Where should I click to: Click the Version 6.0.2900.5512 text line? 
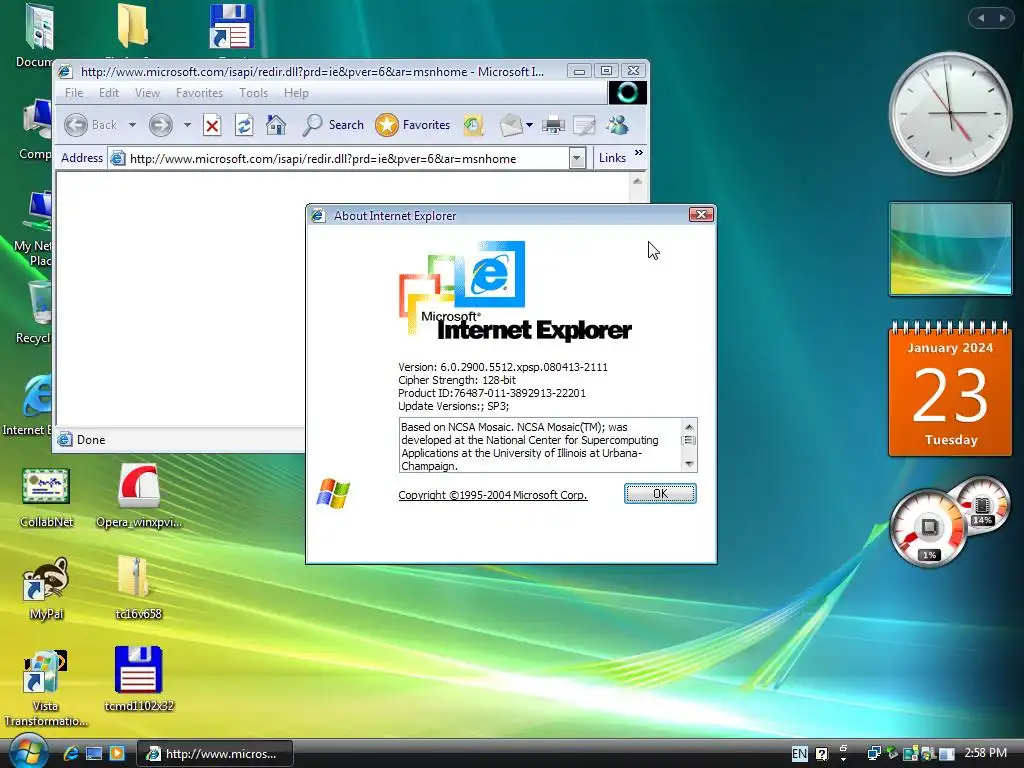point(503,367)
